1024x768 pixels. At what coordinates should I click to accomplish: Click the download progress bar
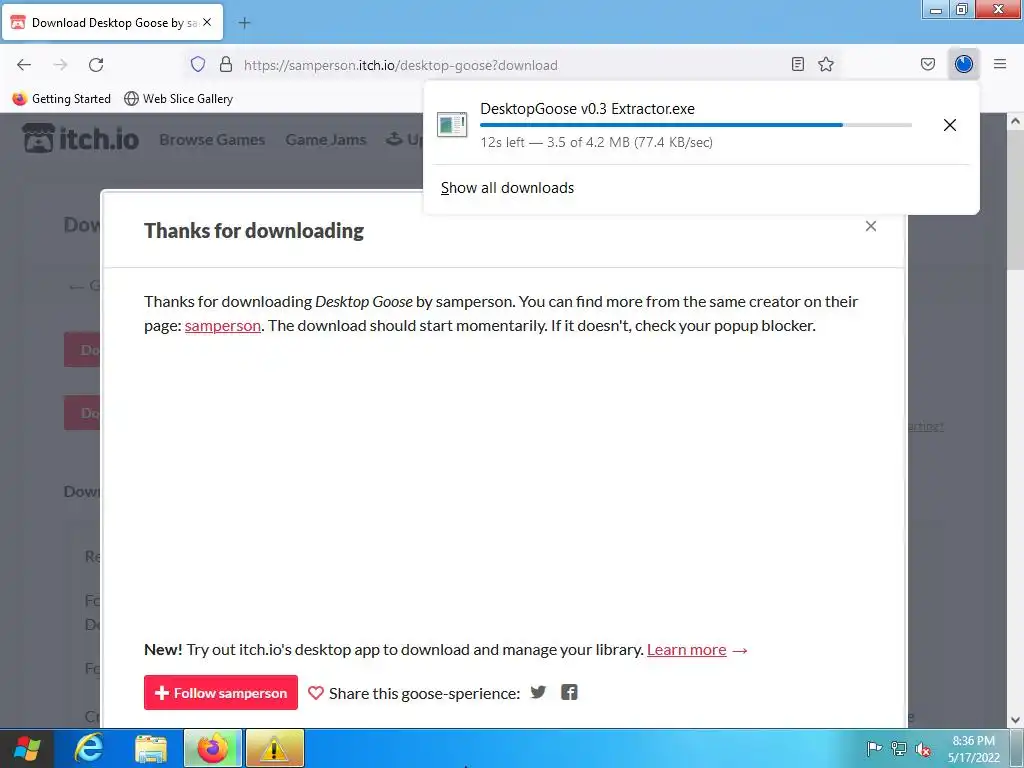[696, 125]
